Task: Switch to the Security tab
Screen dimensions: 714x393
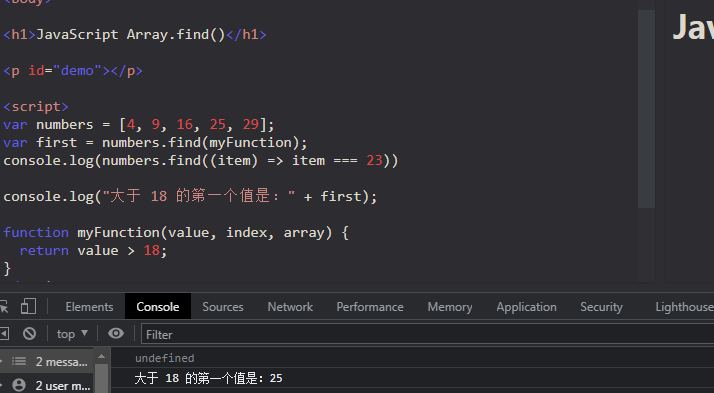Action: 601,307
